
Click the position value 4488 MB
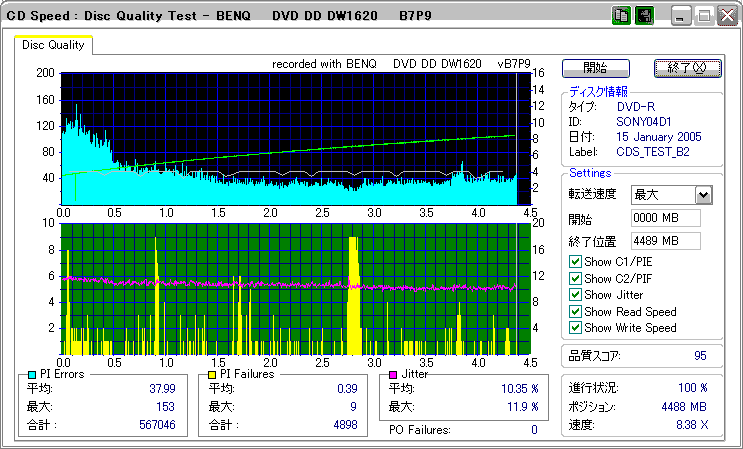click(x=684, y=406)
